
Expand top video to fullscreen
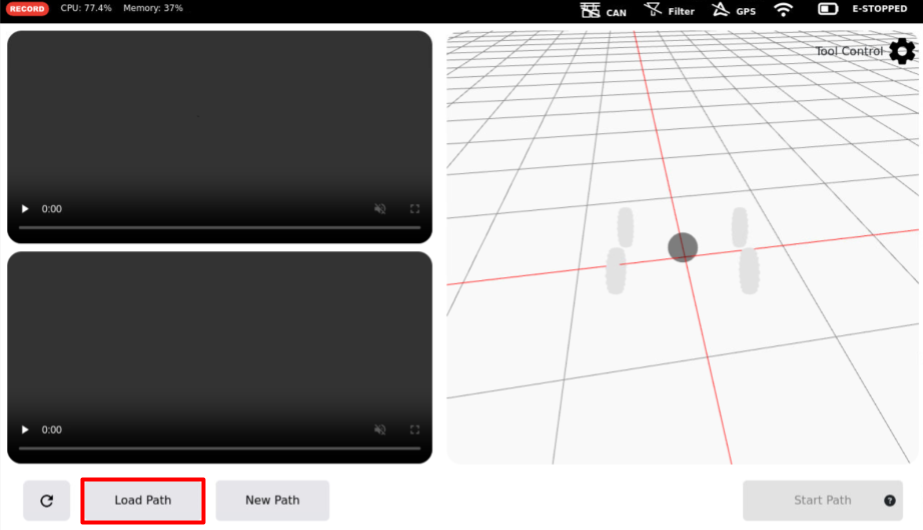tap(414, 209)
